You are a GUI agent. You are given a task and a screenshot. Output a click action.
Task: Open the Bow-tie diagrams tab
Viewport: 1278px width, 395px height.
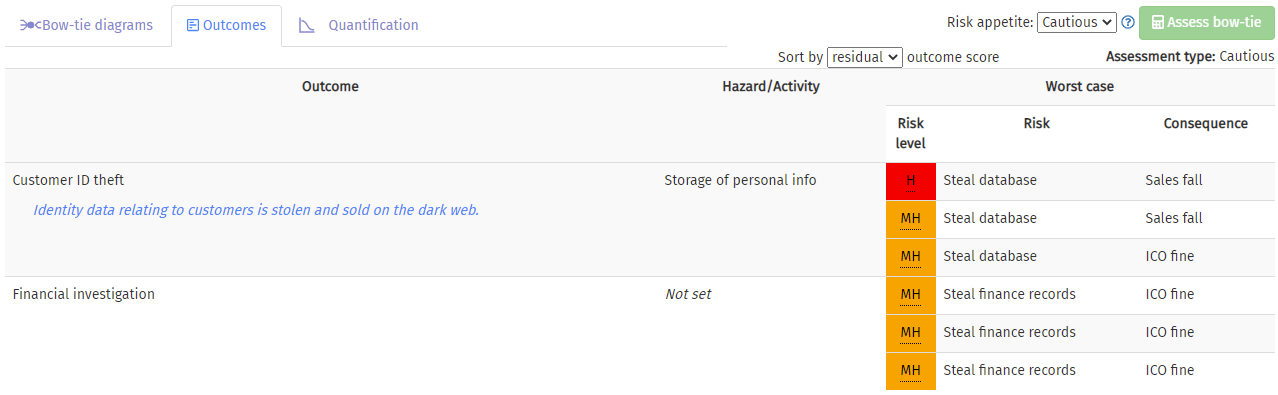[x=86, y=25]
